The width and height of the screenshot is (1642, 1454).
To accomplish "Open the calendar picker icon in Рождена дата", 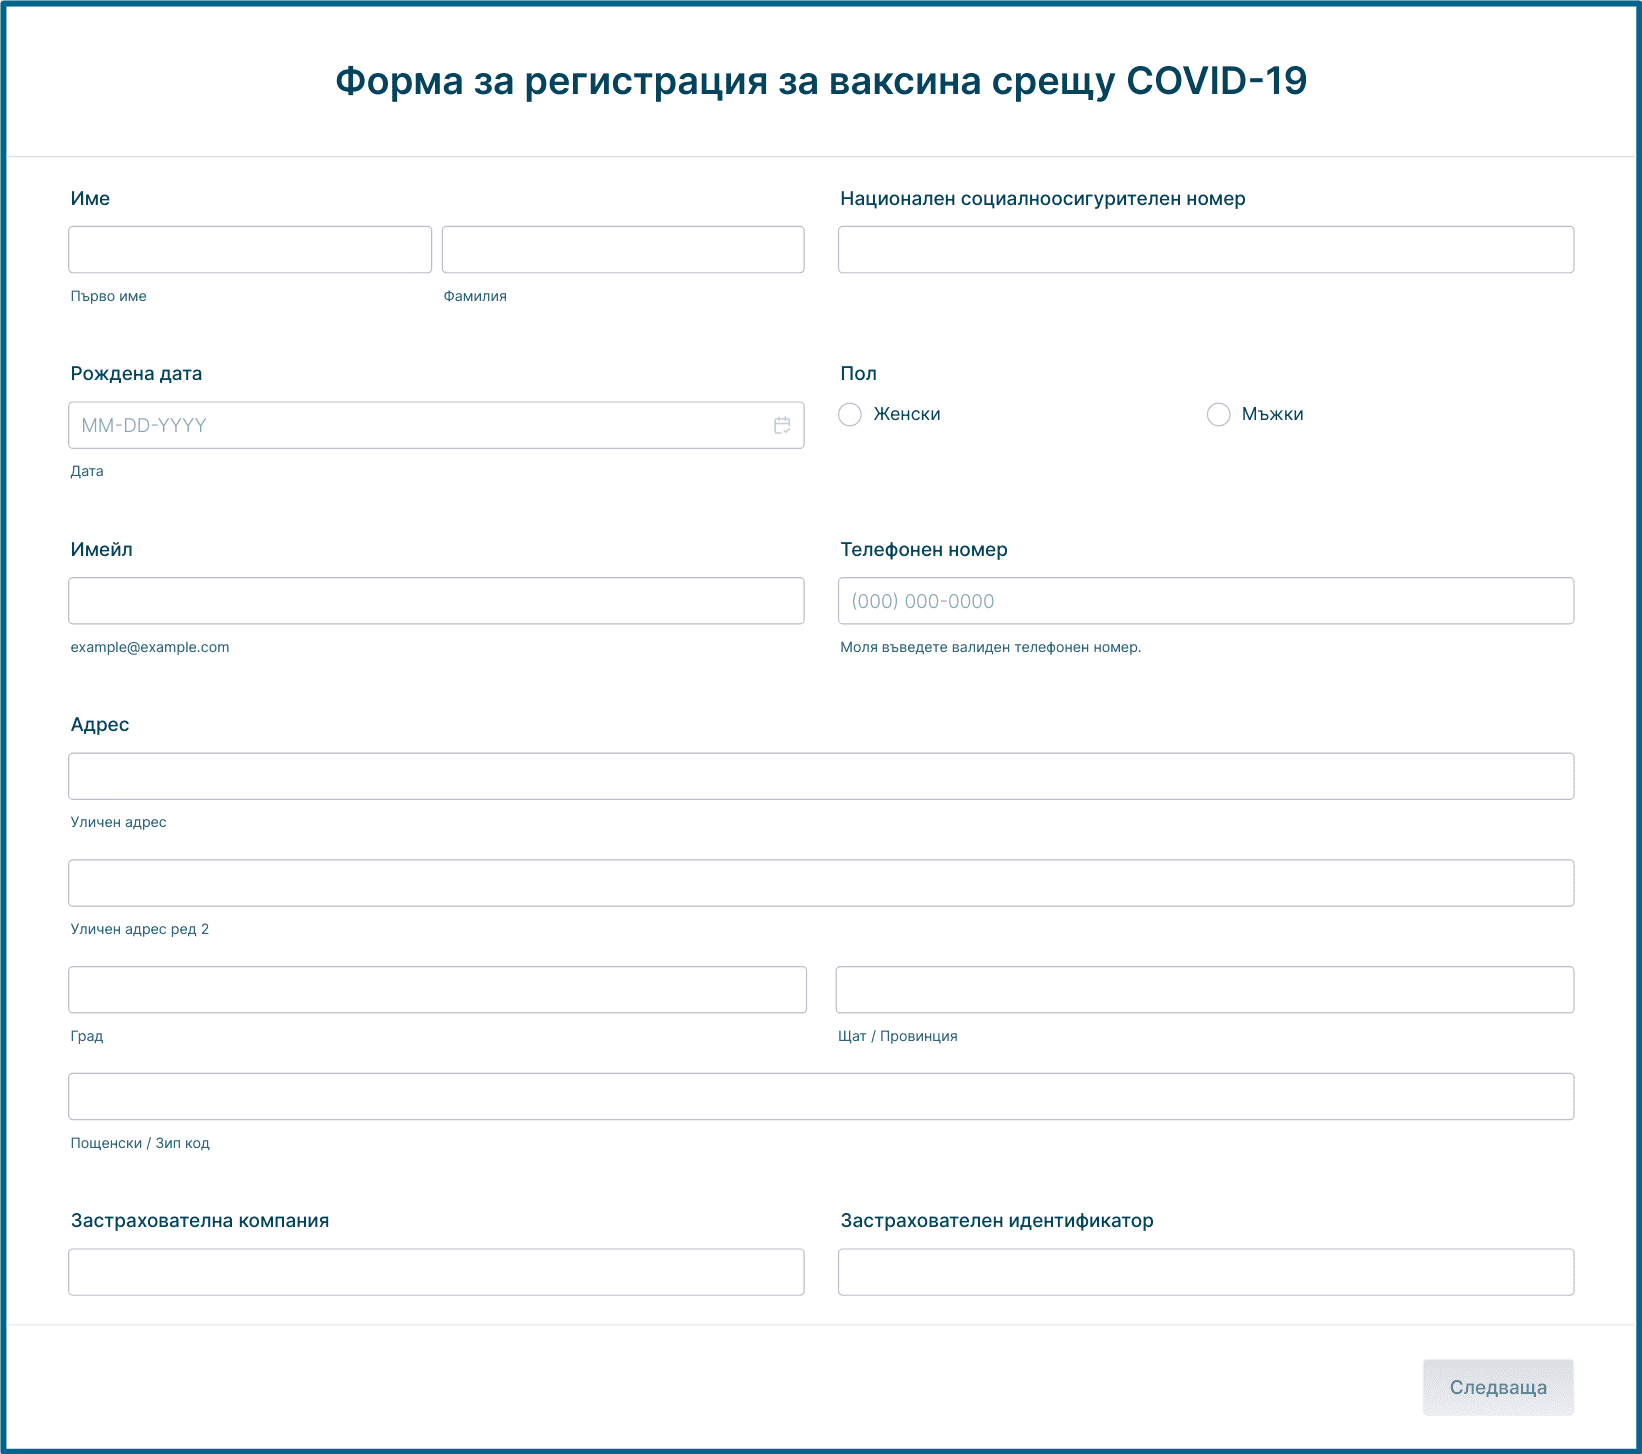I will 782,425.
